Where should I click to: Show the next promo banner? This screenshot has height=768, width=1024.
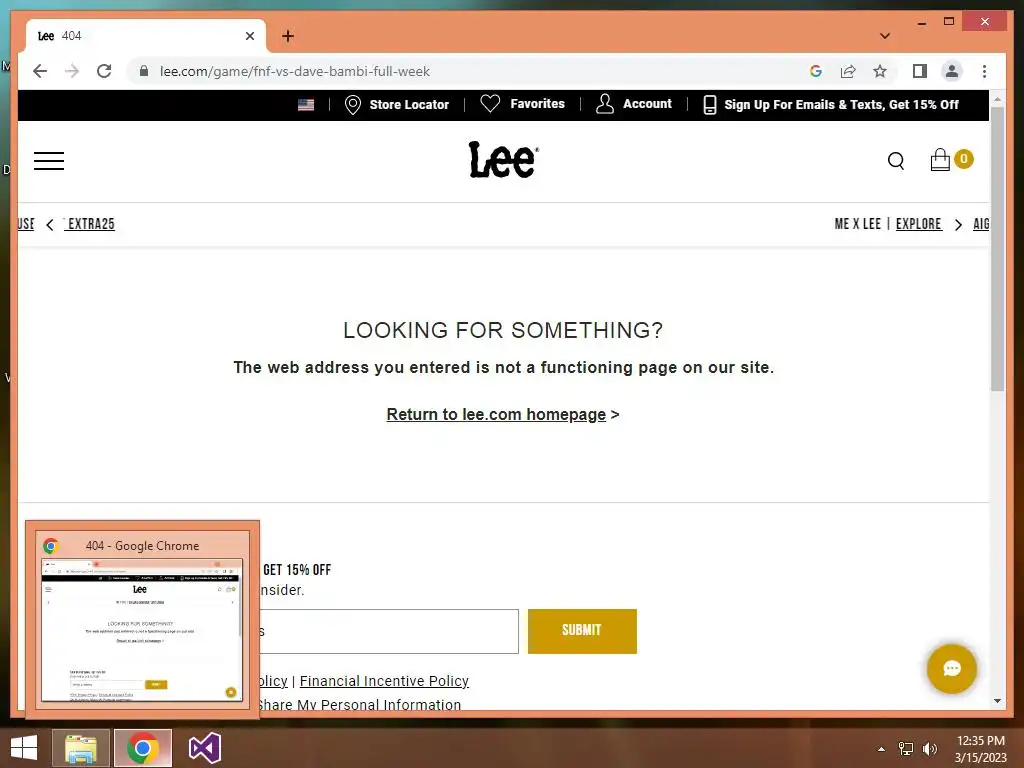point(958,225)
